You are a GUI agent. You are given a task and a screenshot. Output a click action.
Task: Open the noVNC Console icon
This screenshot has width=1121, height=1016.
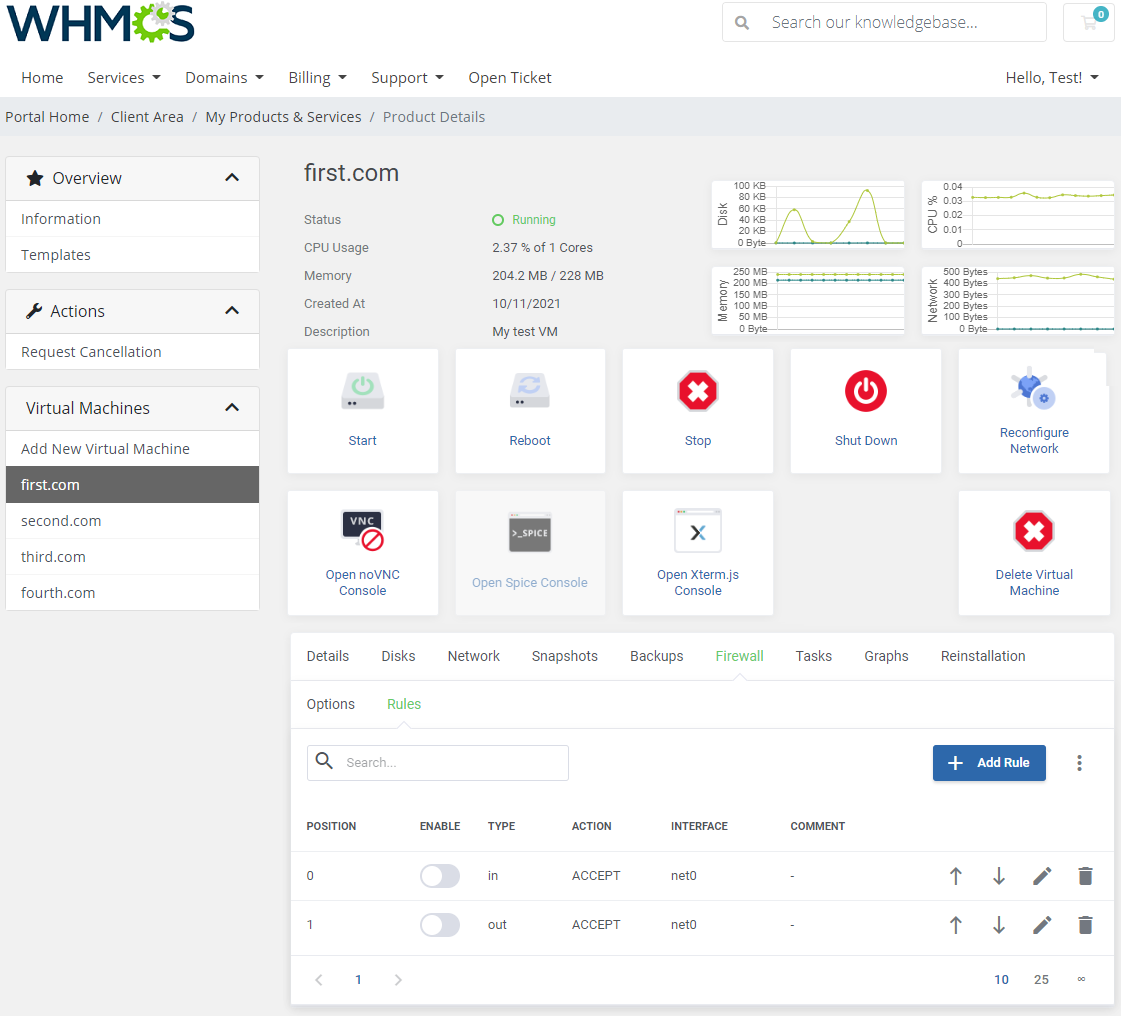coord(362,531)
